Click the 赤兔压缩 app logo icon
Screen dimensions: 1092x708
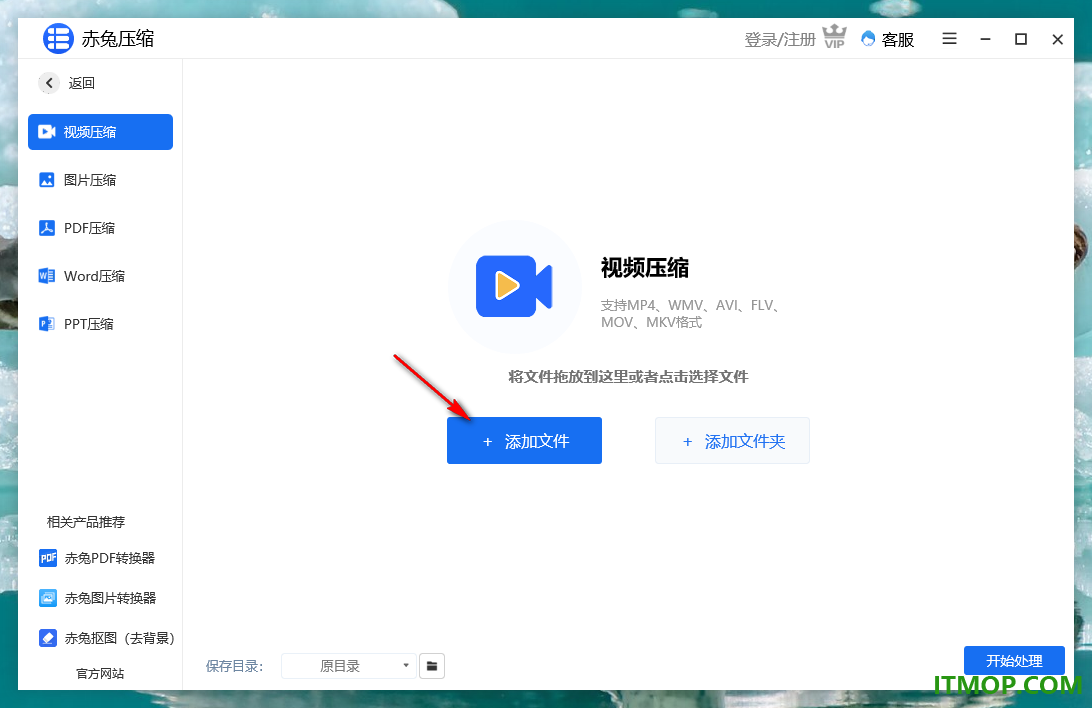[58, 38]
